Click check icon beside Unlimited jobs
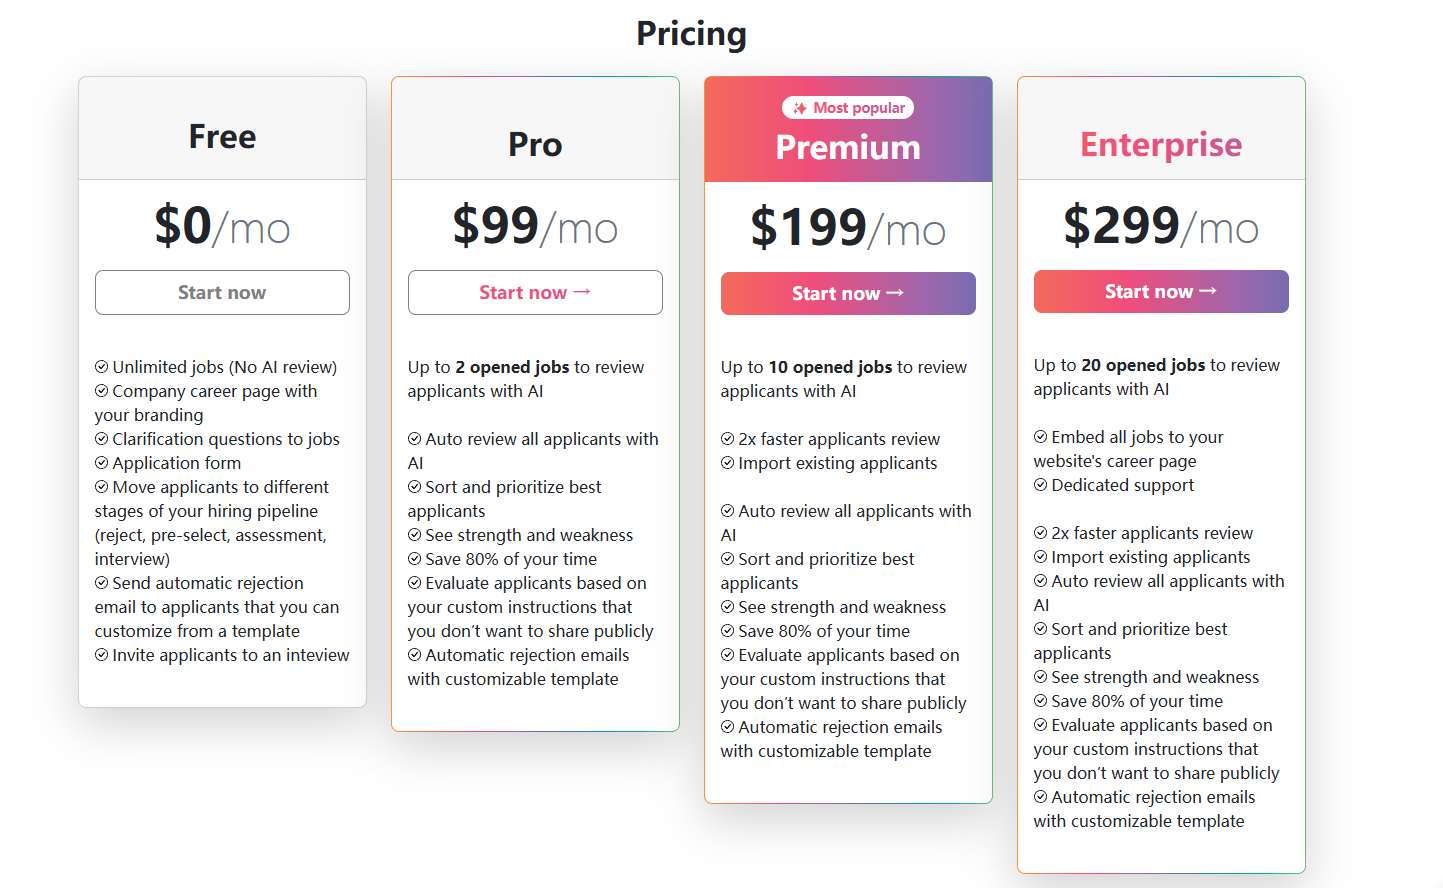The height and width of the screenshot is (888, 1443). [102, 367]
